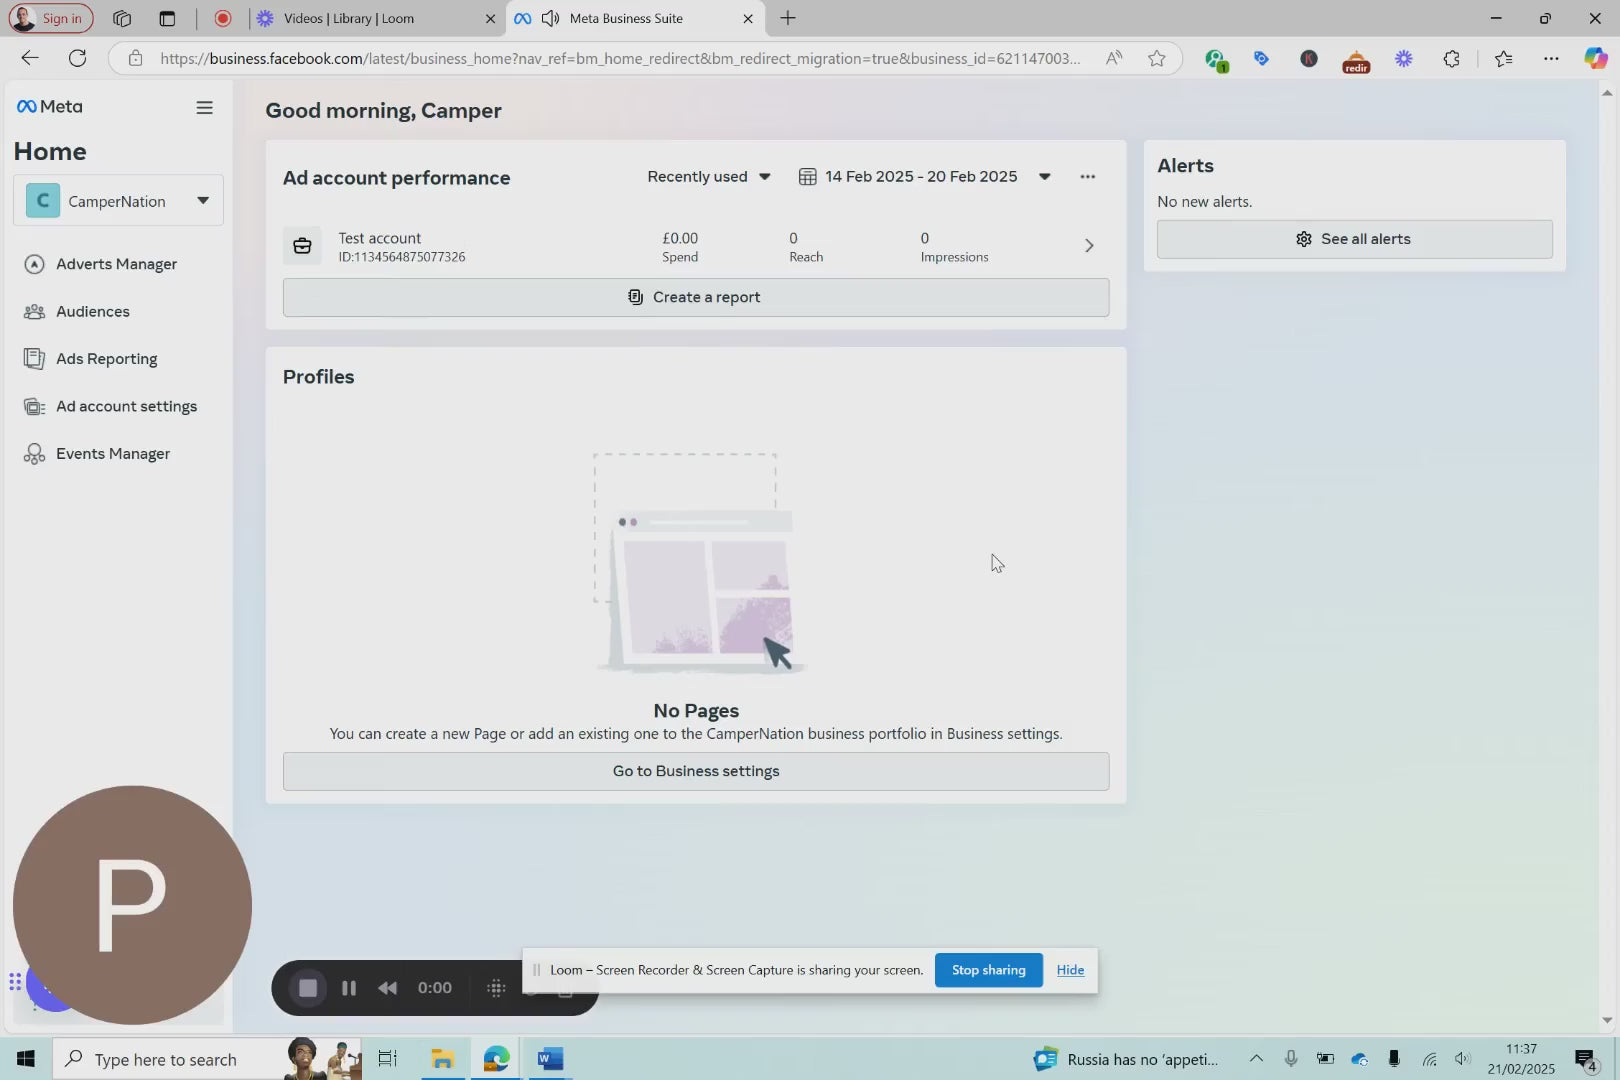Click Create a report button
The width and height of the screenshot is (1620, 1080).
[695, 297]
